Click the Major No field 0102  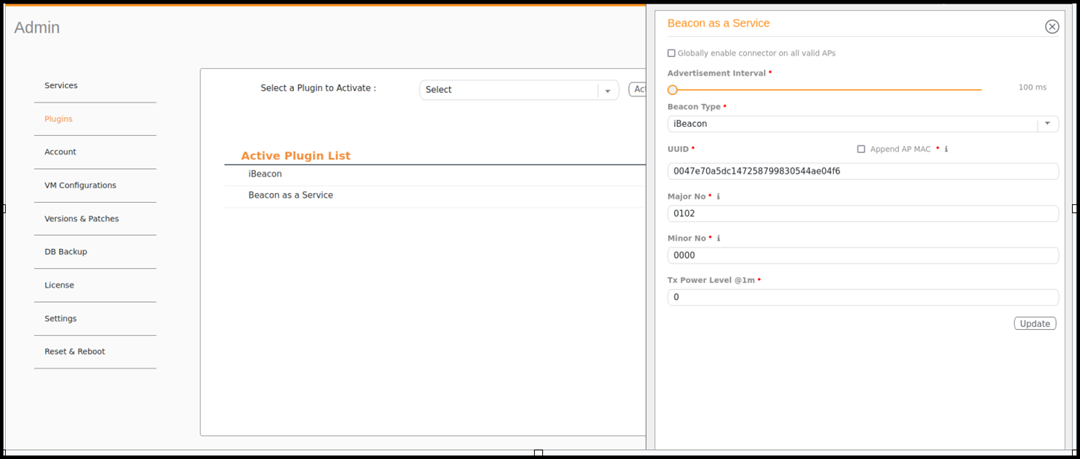[x=863, y=214]
